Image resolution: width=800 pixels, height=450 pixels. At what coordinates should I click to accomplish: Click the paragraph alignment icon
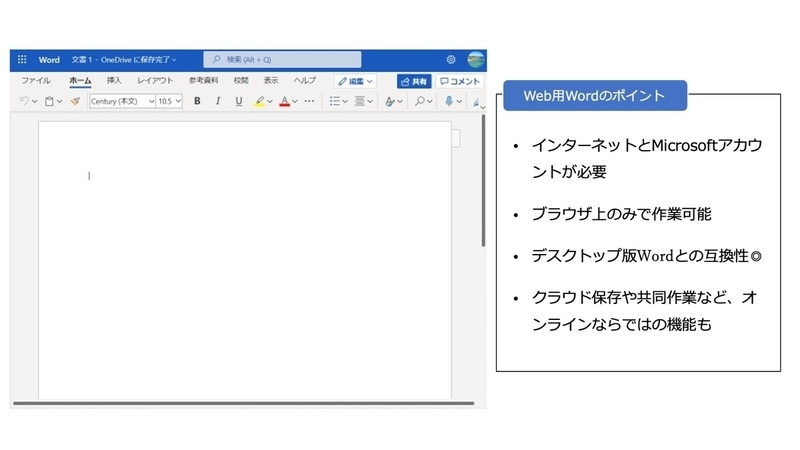[x=360, y=101]
